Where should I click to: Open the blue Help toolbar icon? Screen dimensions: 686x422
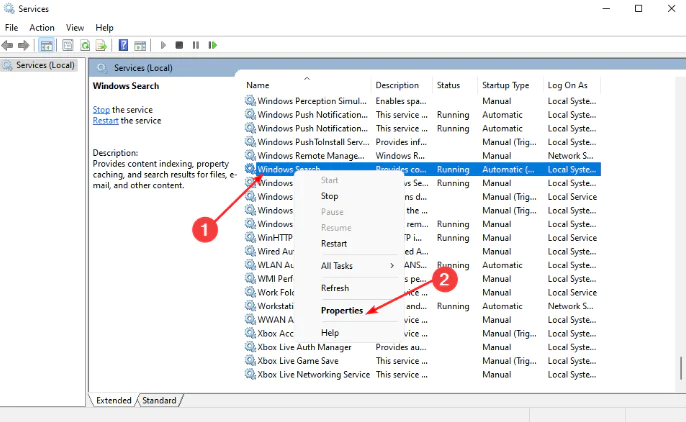click(x=123, y=45)
